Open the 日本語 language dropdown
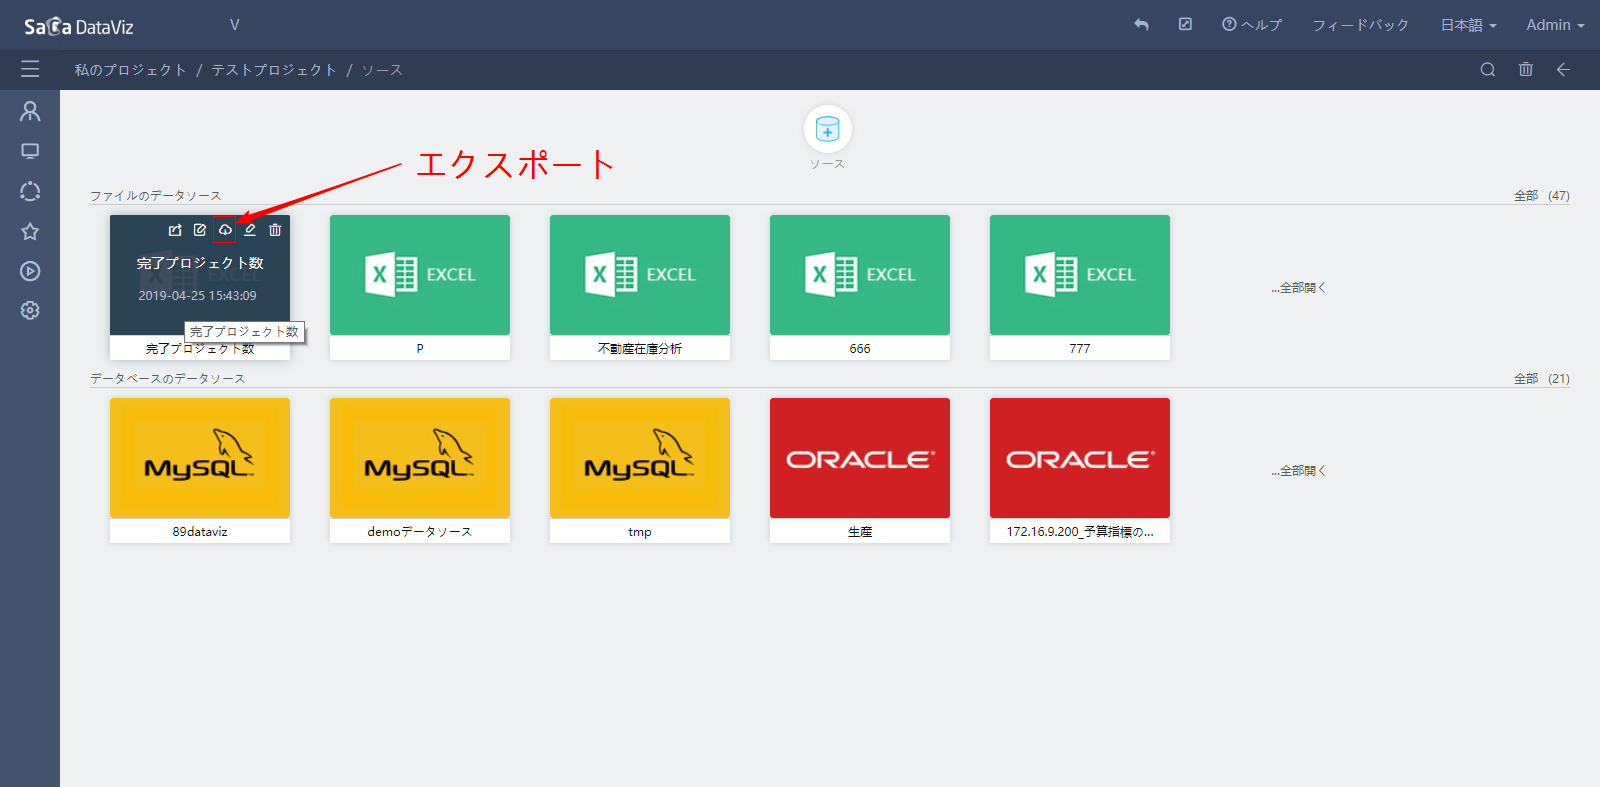 coord(1468,25)
